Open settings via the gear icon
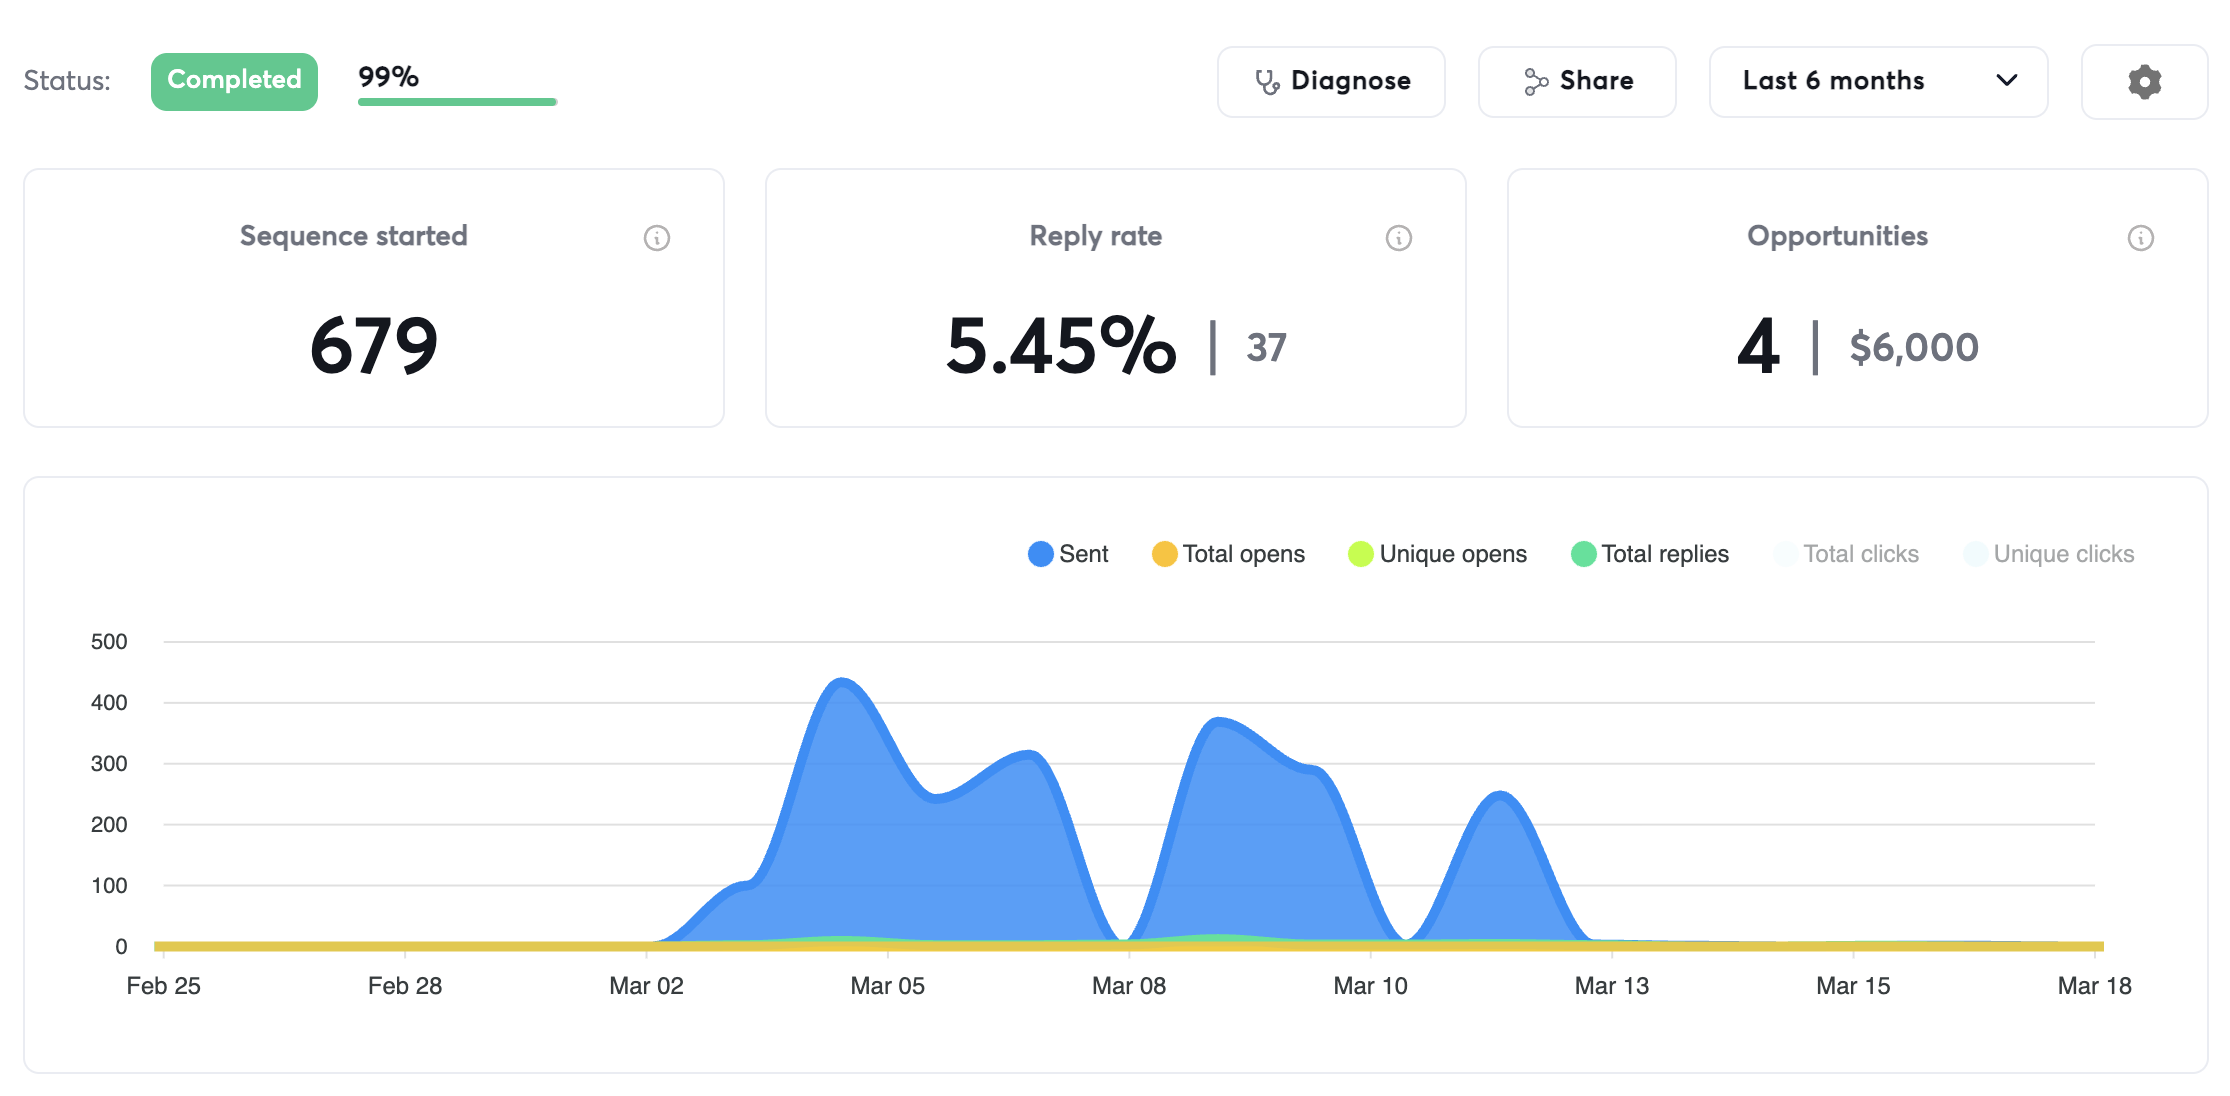This screenshot has width=2230, height=1096. [2144, 81]
